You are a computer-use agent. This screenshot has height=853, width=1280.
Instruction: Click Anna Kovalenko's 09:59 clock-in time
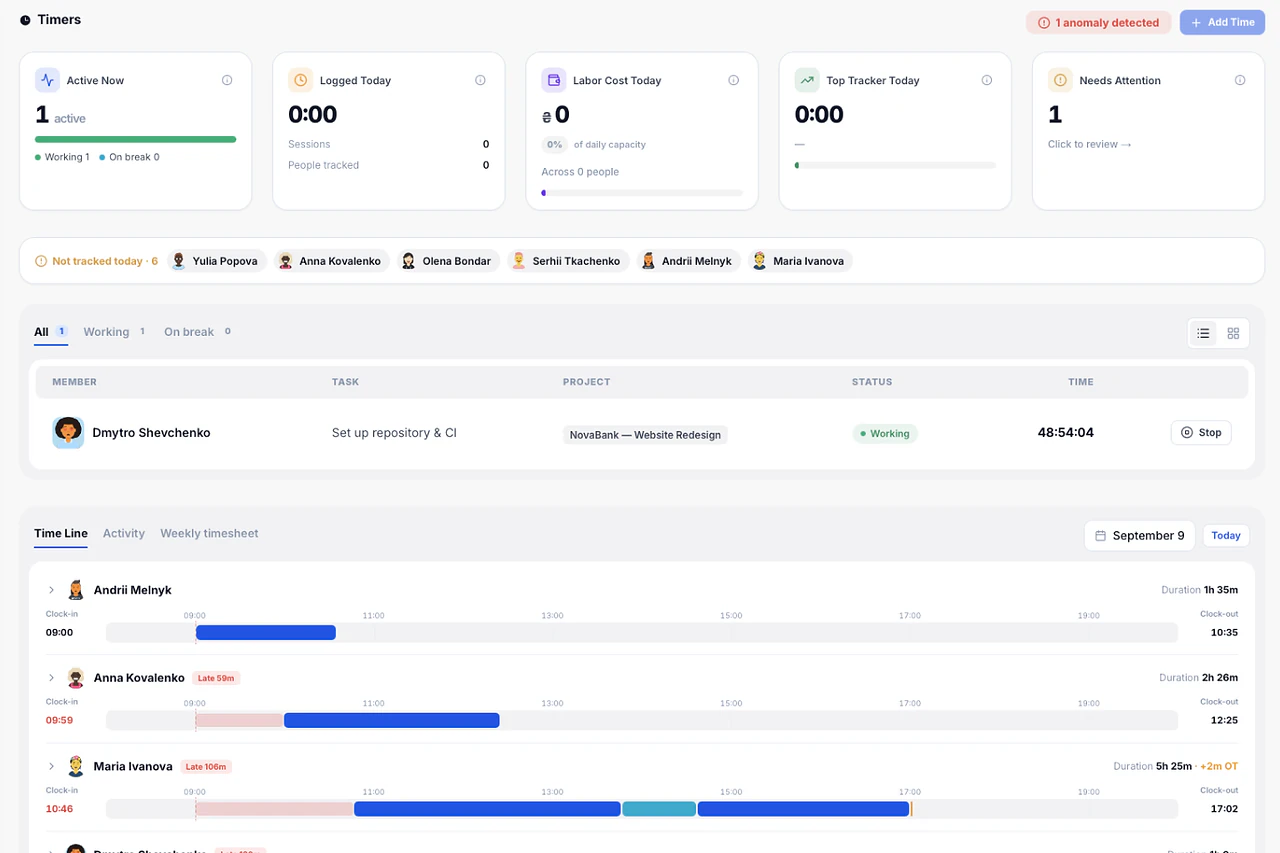[60, 720]
